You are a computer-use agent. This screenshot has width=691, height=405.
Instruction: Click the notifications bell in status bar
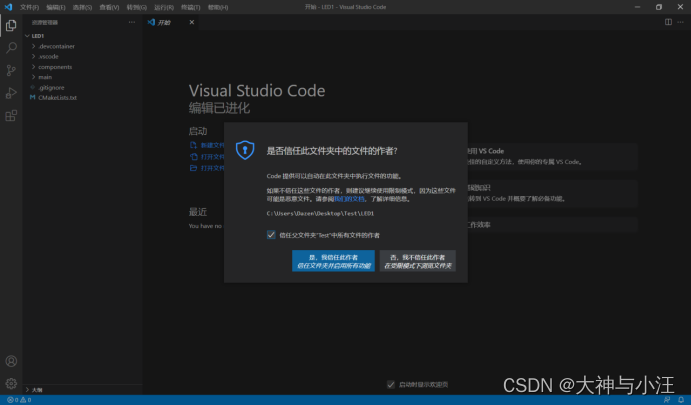tap(681, 400)
